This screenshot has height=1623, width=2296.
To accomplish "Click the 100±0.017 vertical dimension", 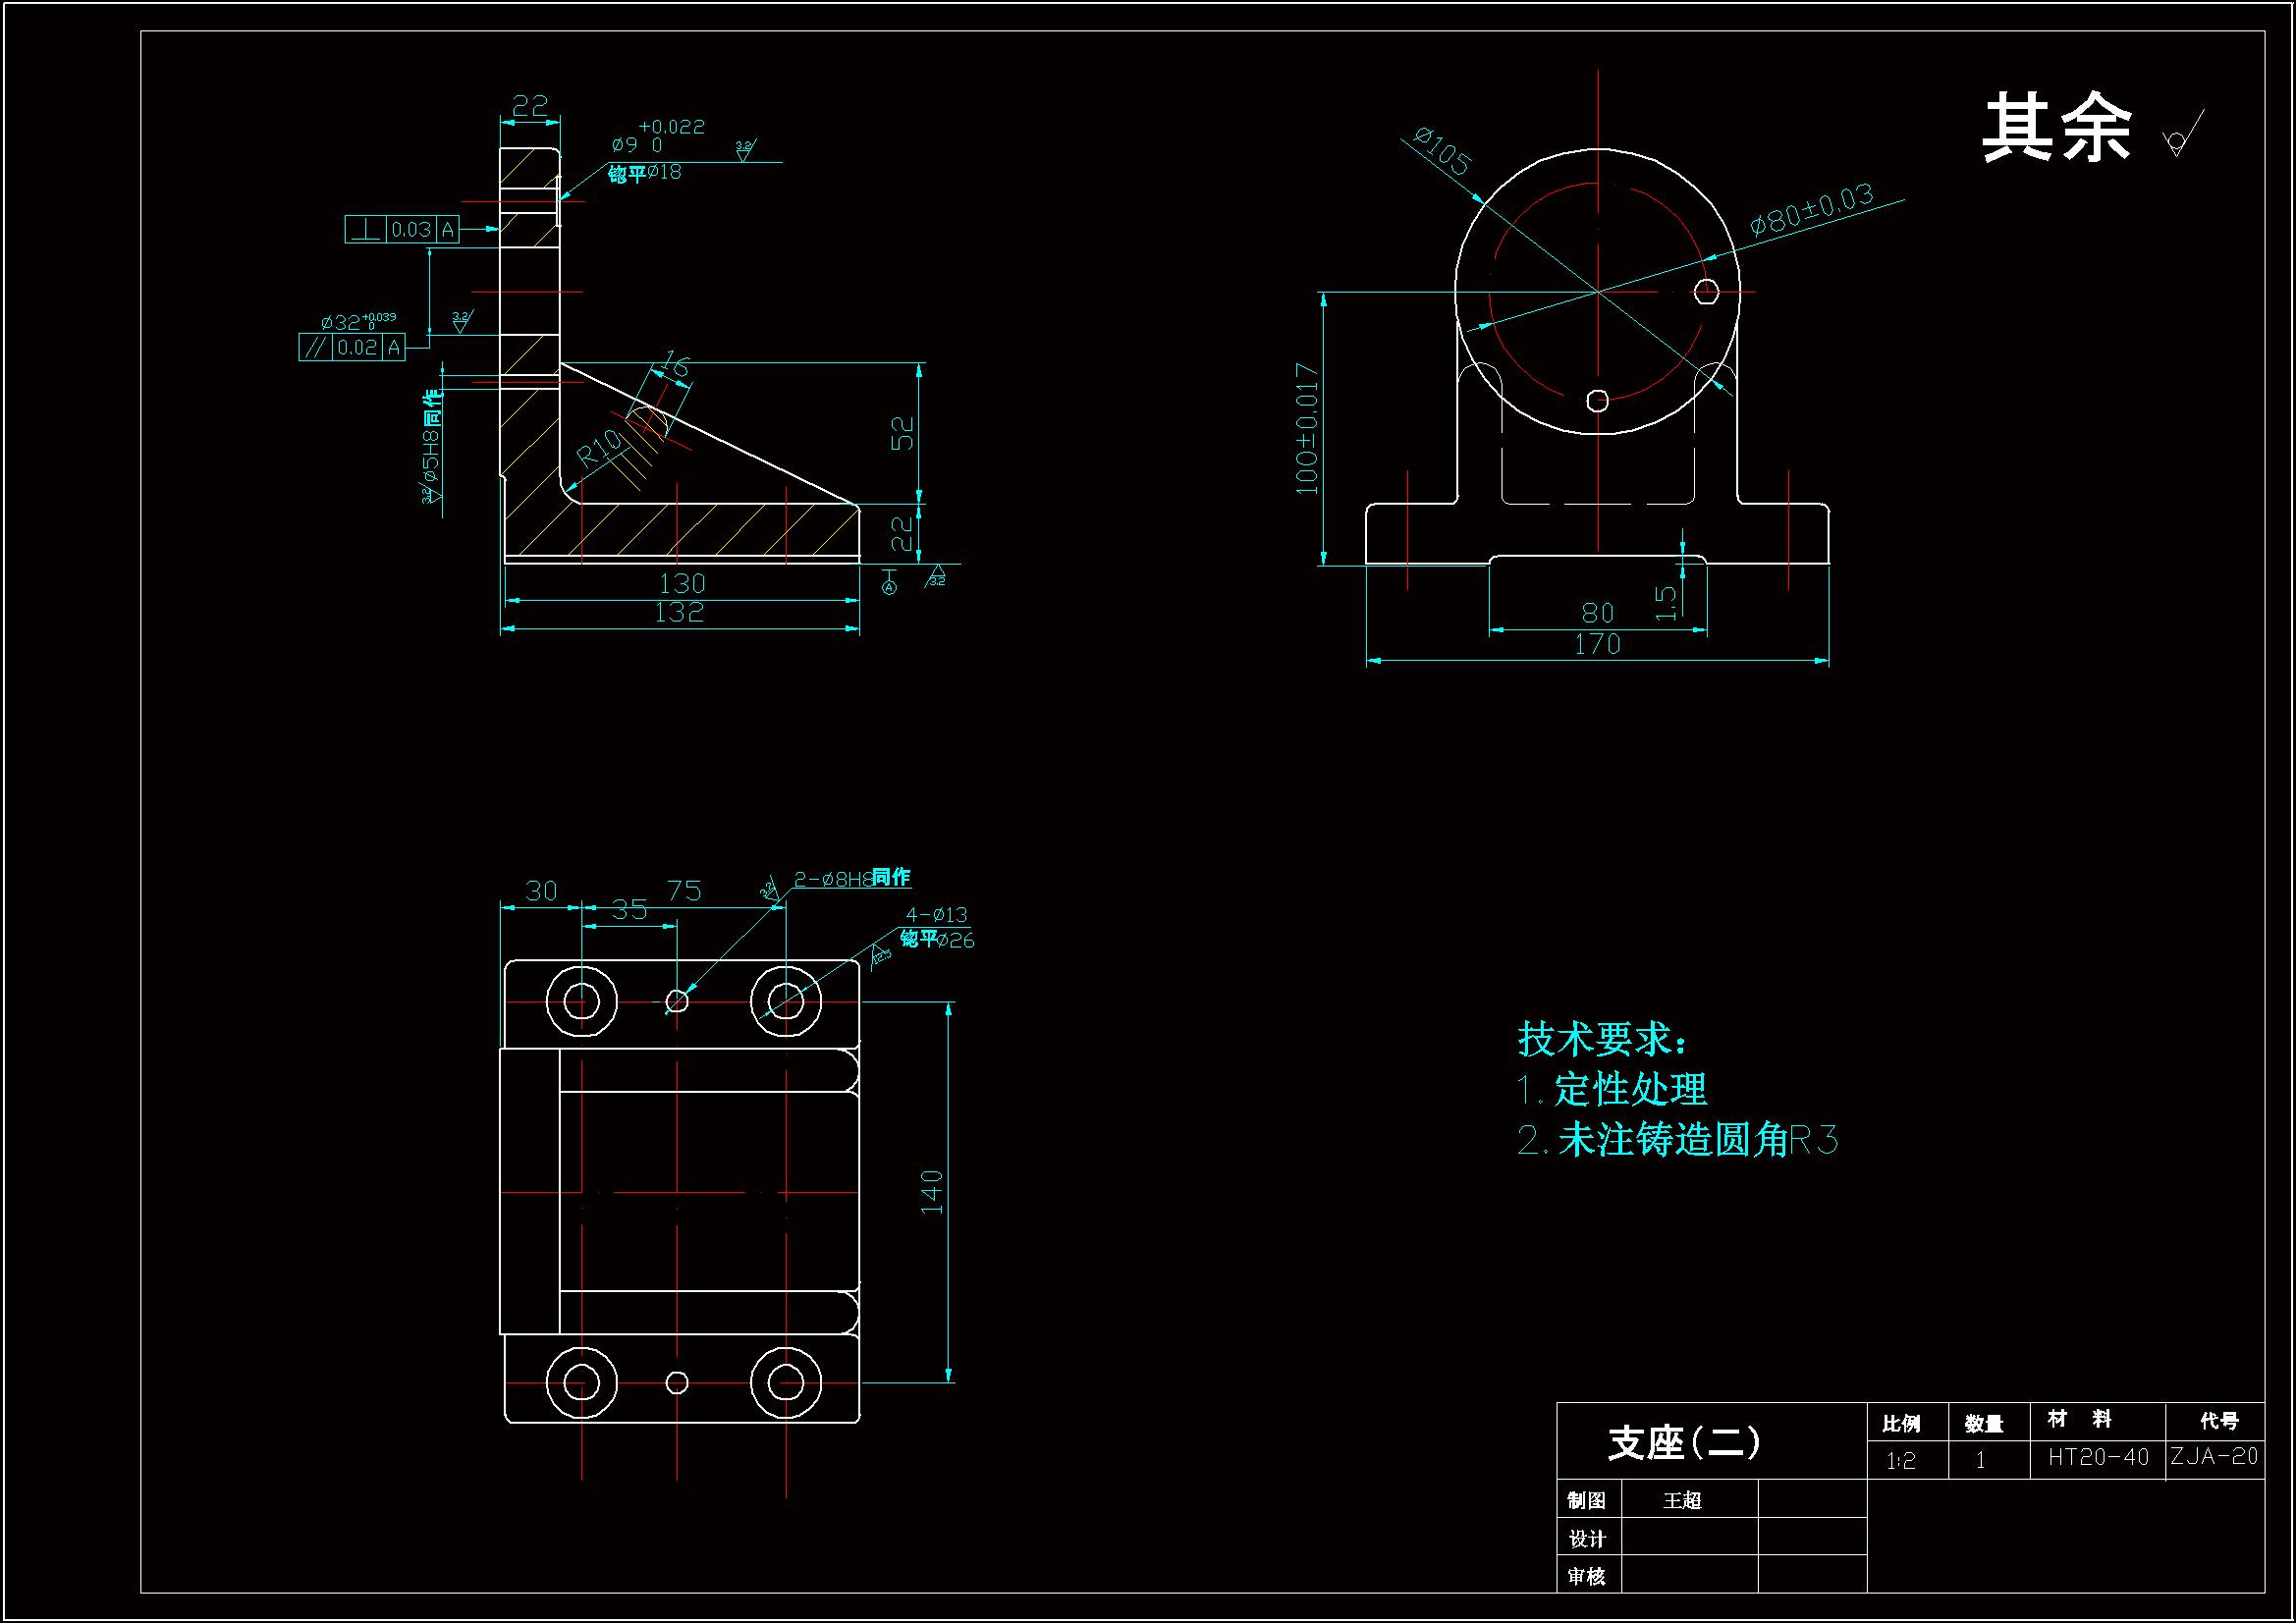I will (1306, 428).
